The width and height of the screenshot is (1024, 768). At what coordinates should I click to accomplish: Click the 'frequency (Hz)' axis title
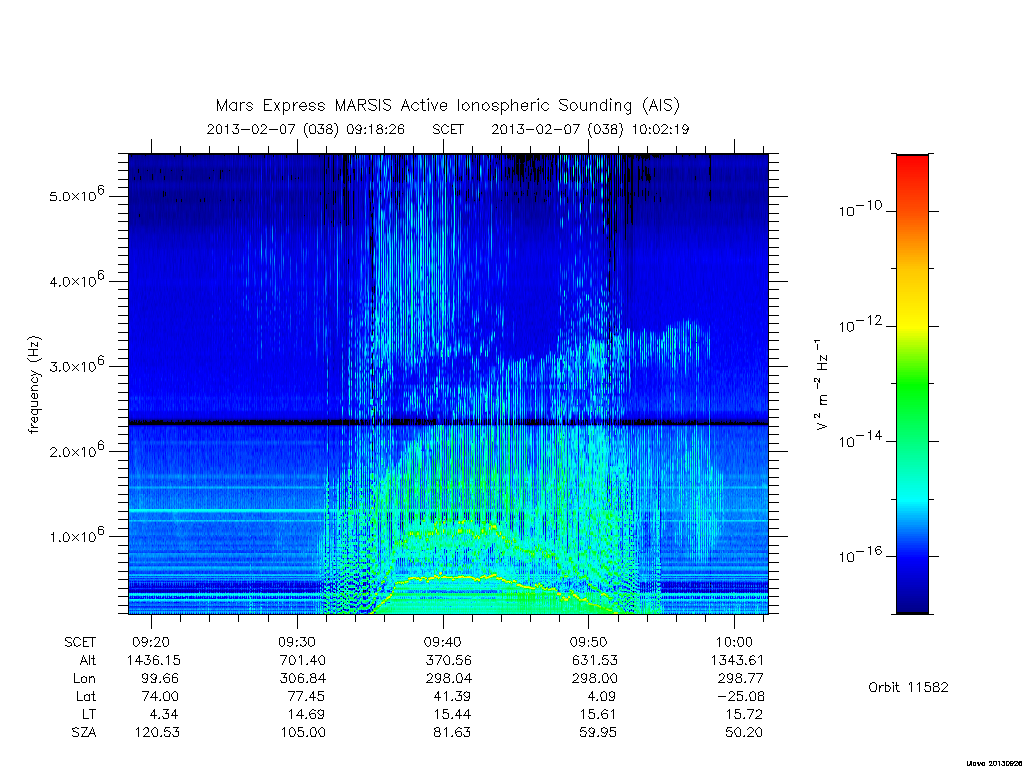[x=34, y=385]
